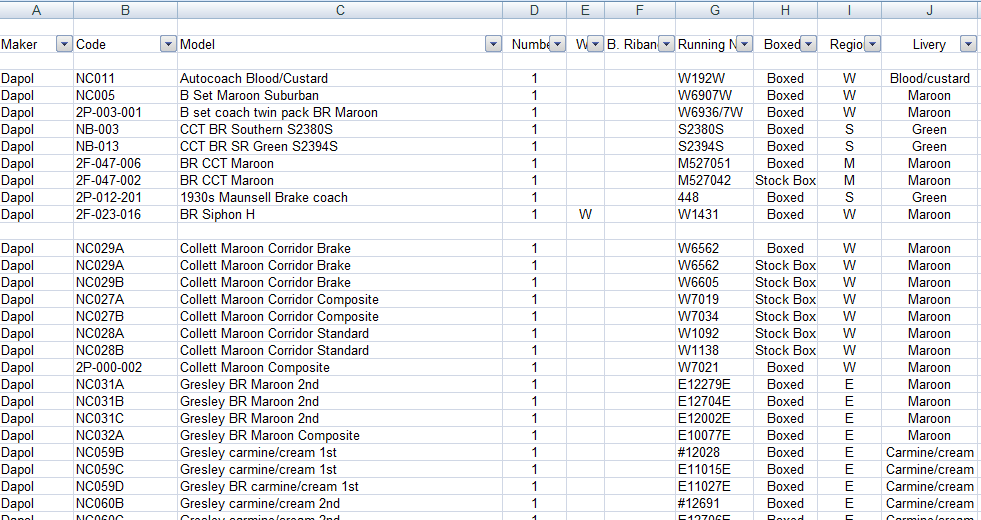Select running number cell 'W7034'
This screenshot has height=520, width=981.
(x=714, y=316)
